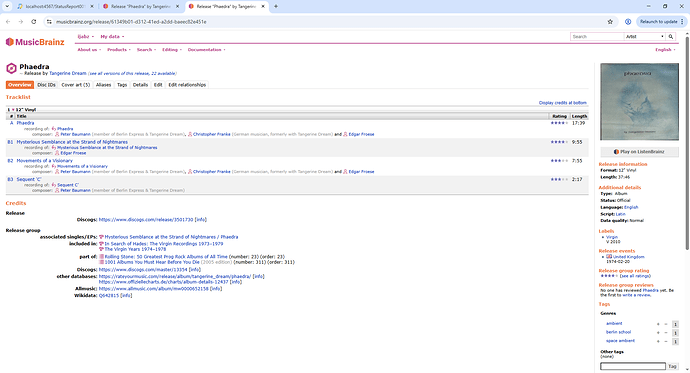The height and width of the screenshot is (373, 690).
Task: Collapse the 12" Vinyl medium
Action: pyautogui.click(x=13, y=110)
